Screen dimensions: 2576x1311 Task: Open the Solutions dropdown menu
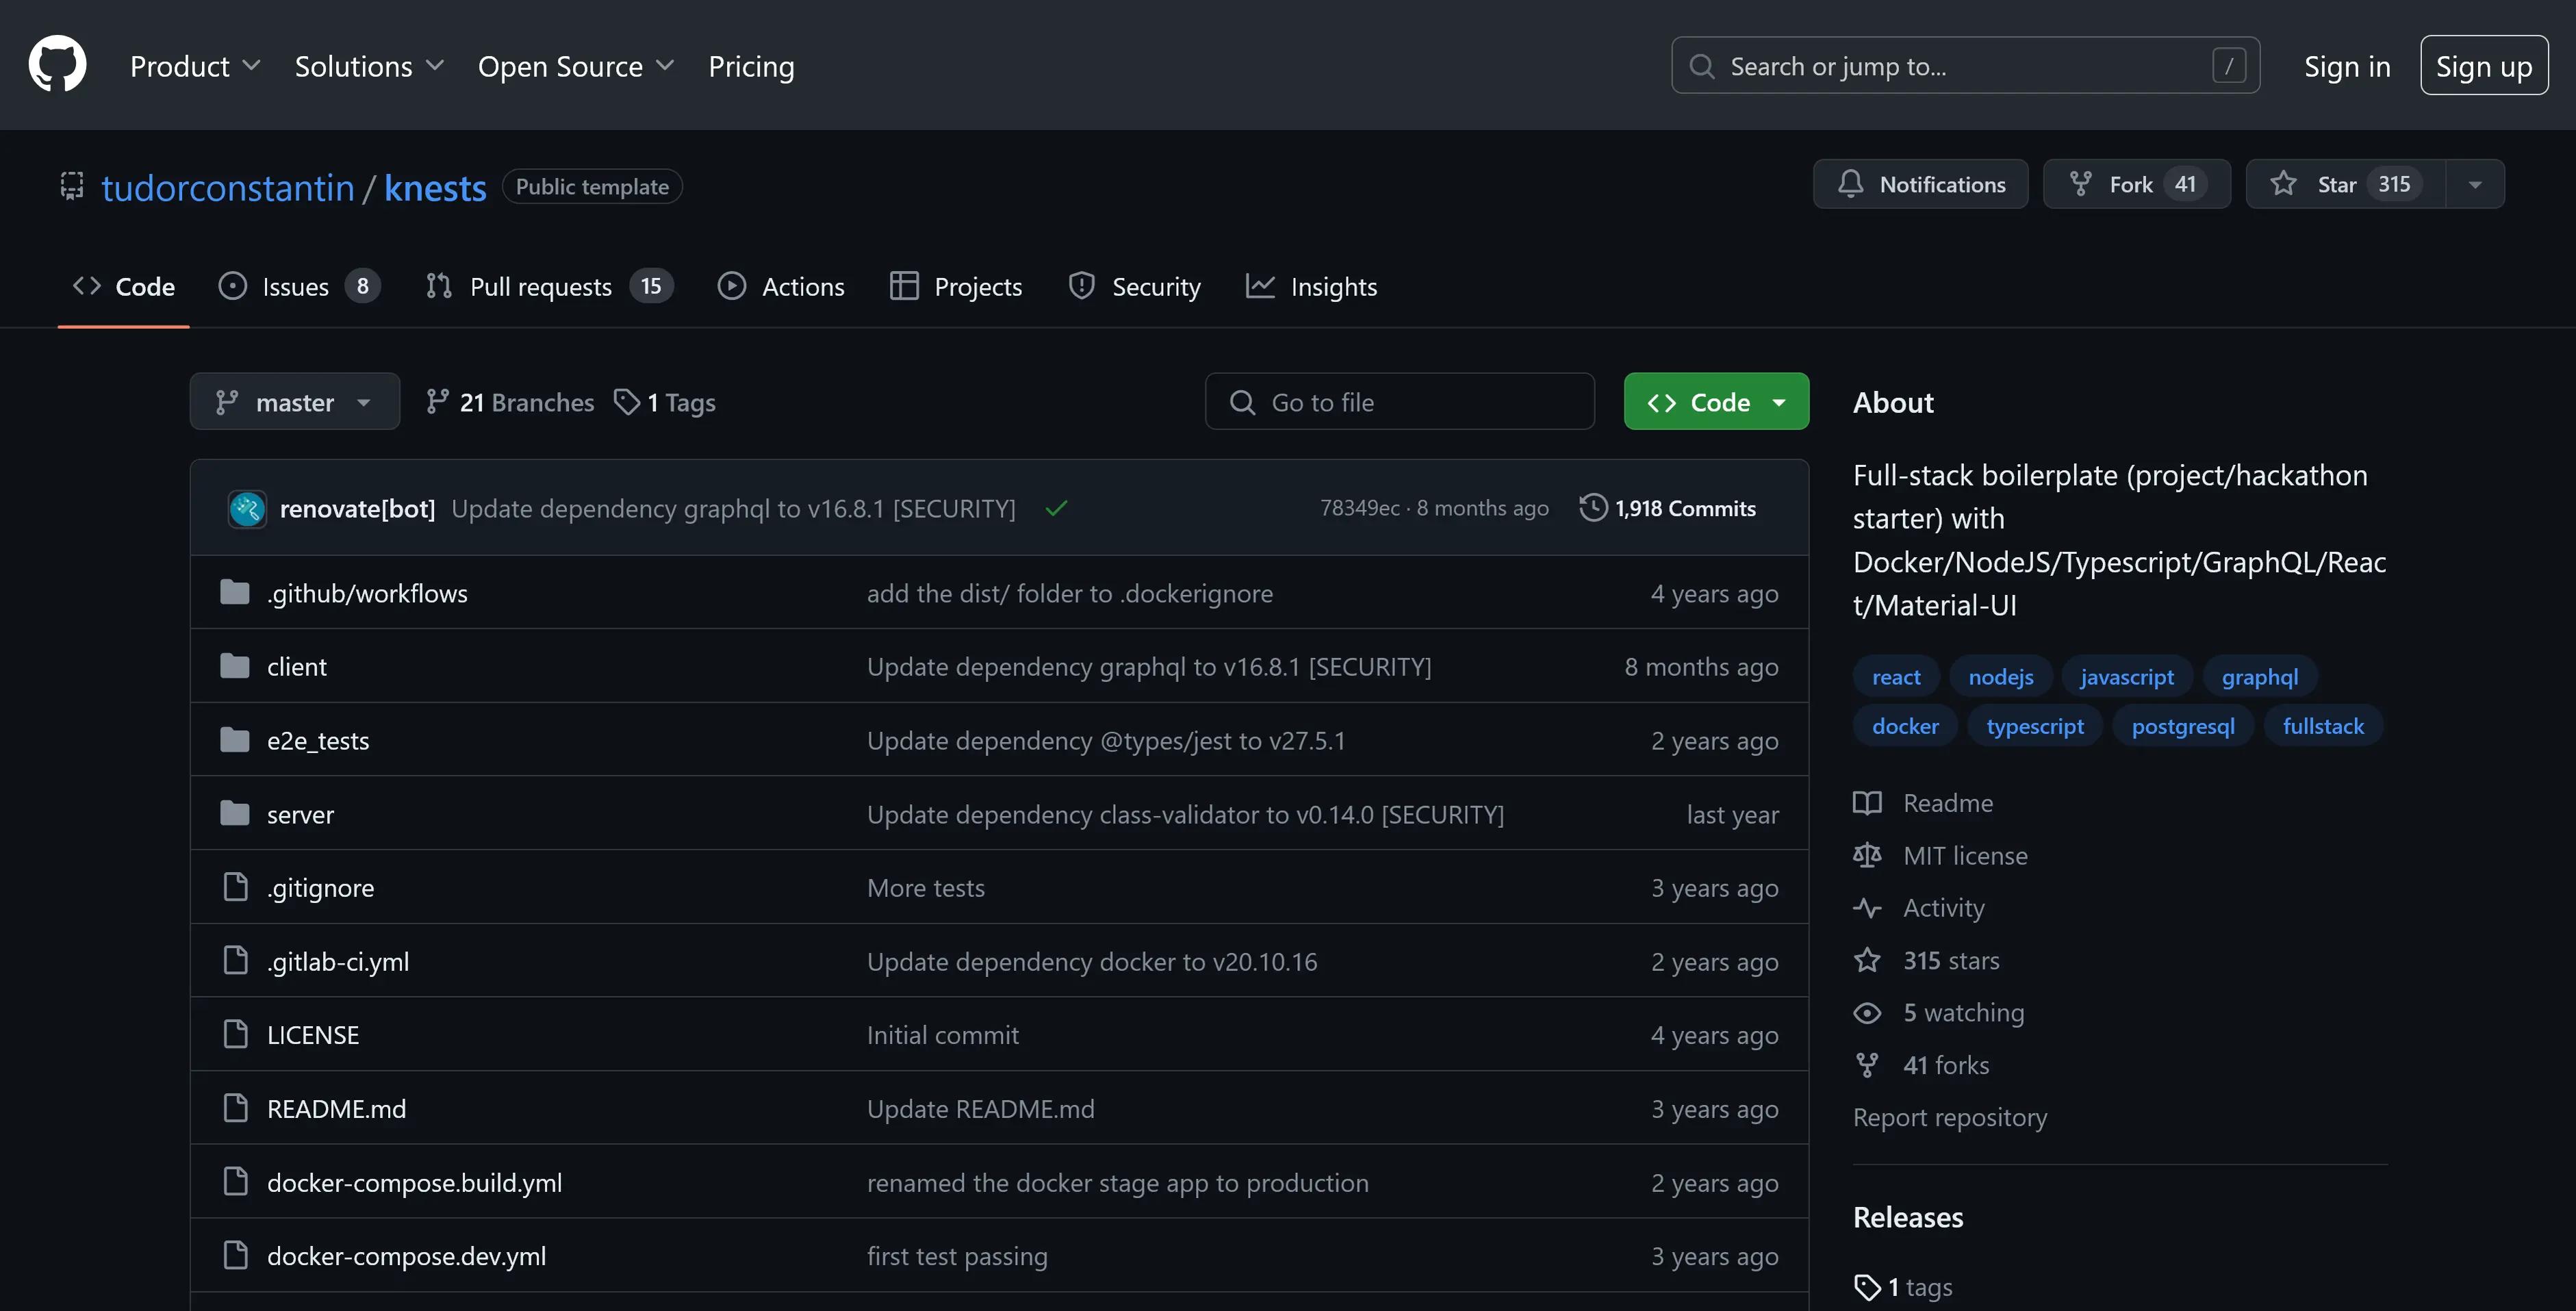click(369, 66)
